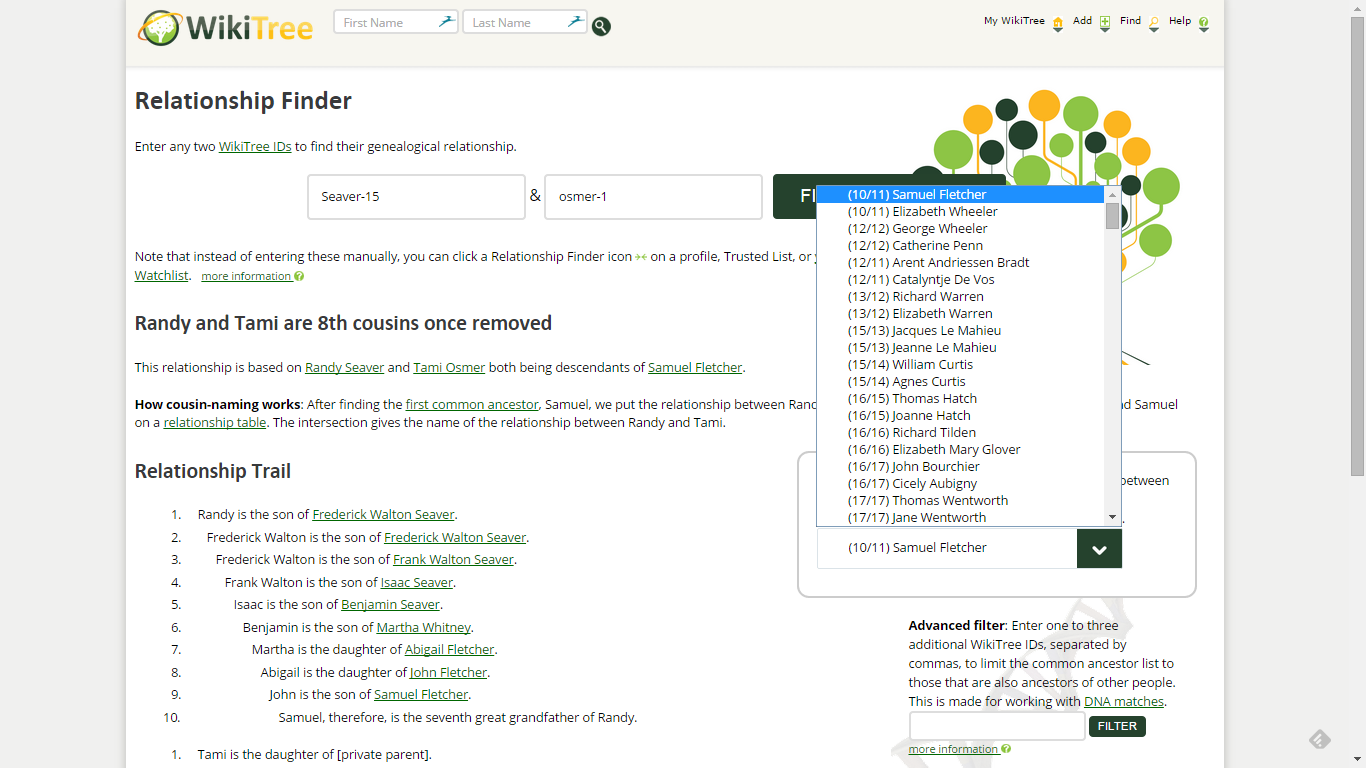The width and height of the screenshot is (1366, 768).
Task: Open the Help menu
Action: pyautogui.click(x=1188, y=22)
